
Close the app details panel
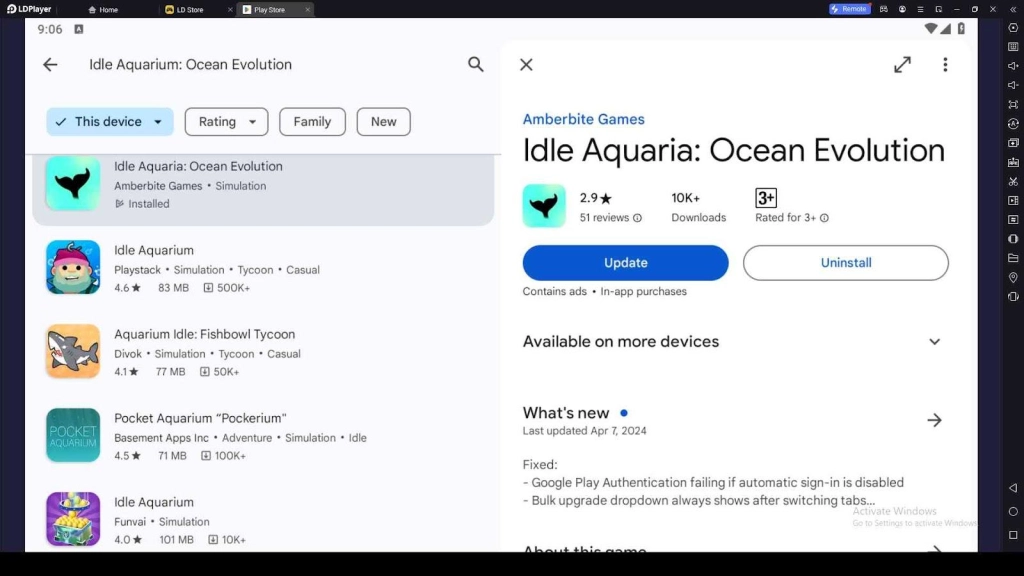pyautogui.click(x=526, y=65)
